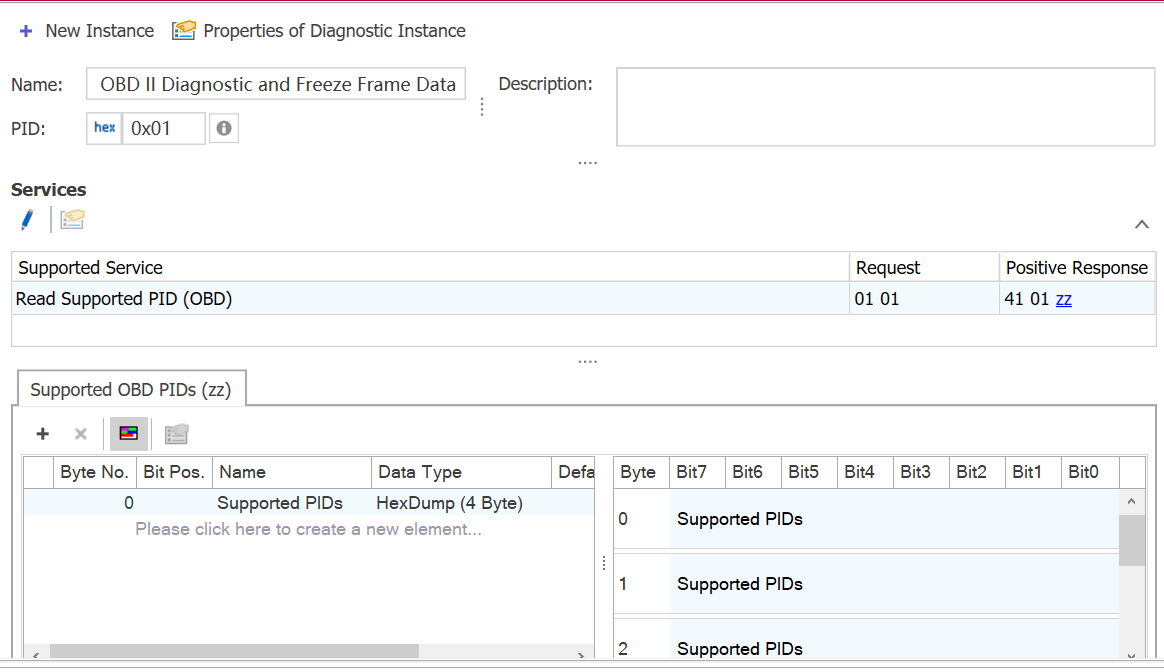Image resolution: width=1164 pixels, height=672 pixels.
Task: Collapse the Services section chevron
Action: [1142, 225]
